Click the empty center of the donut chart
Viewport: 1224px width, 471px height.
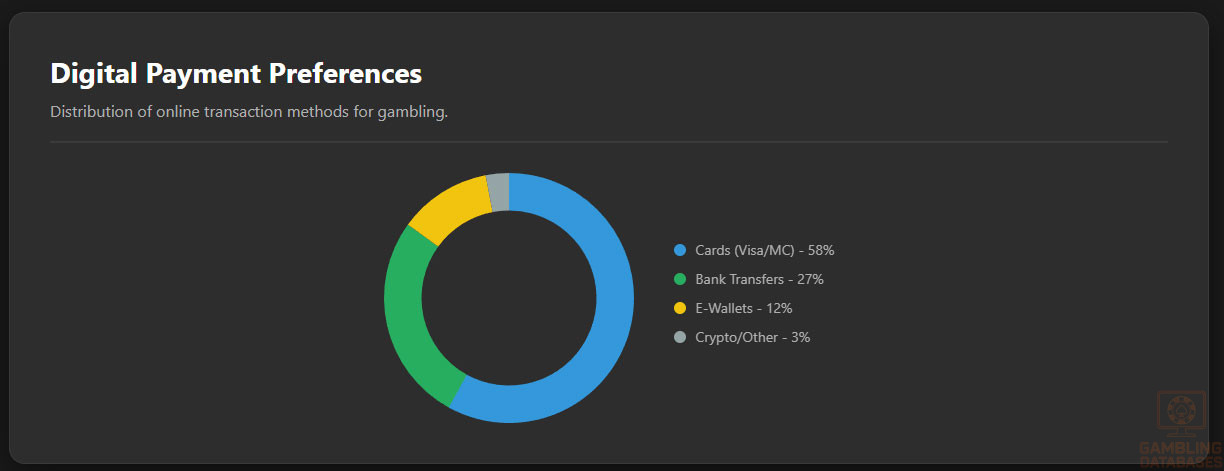[x=509, y=298]
